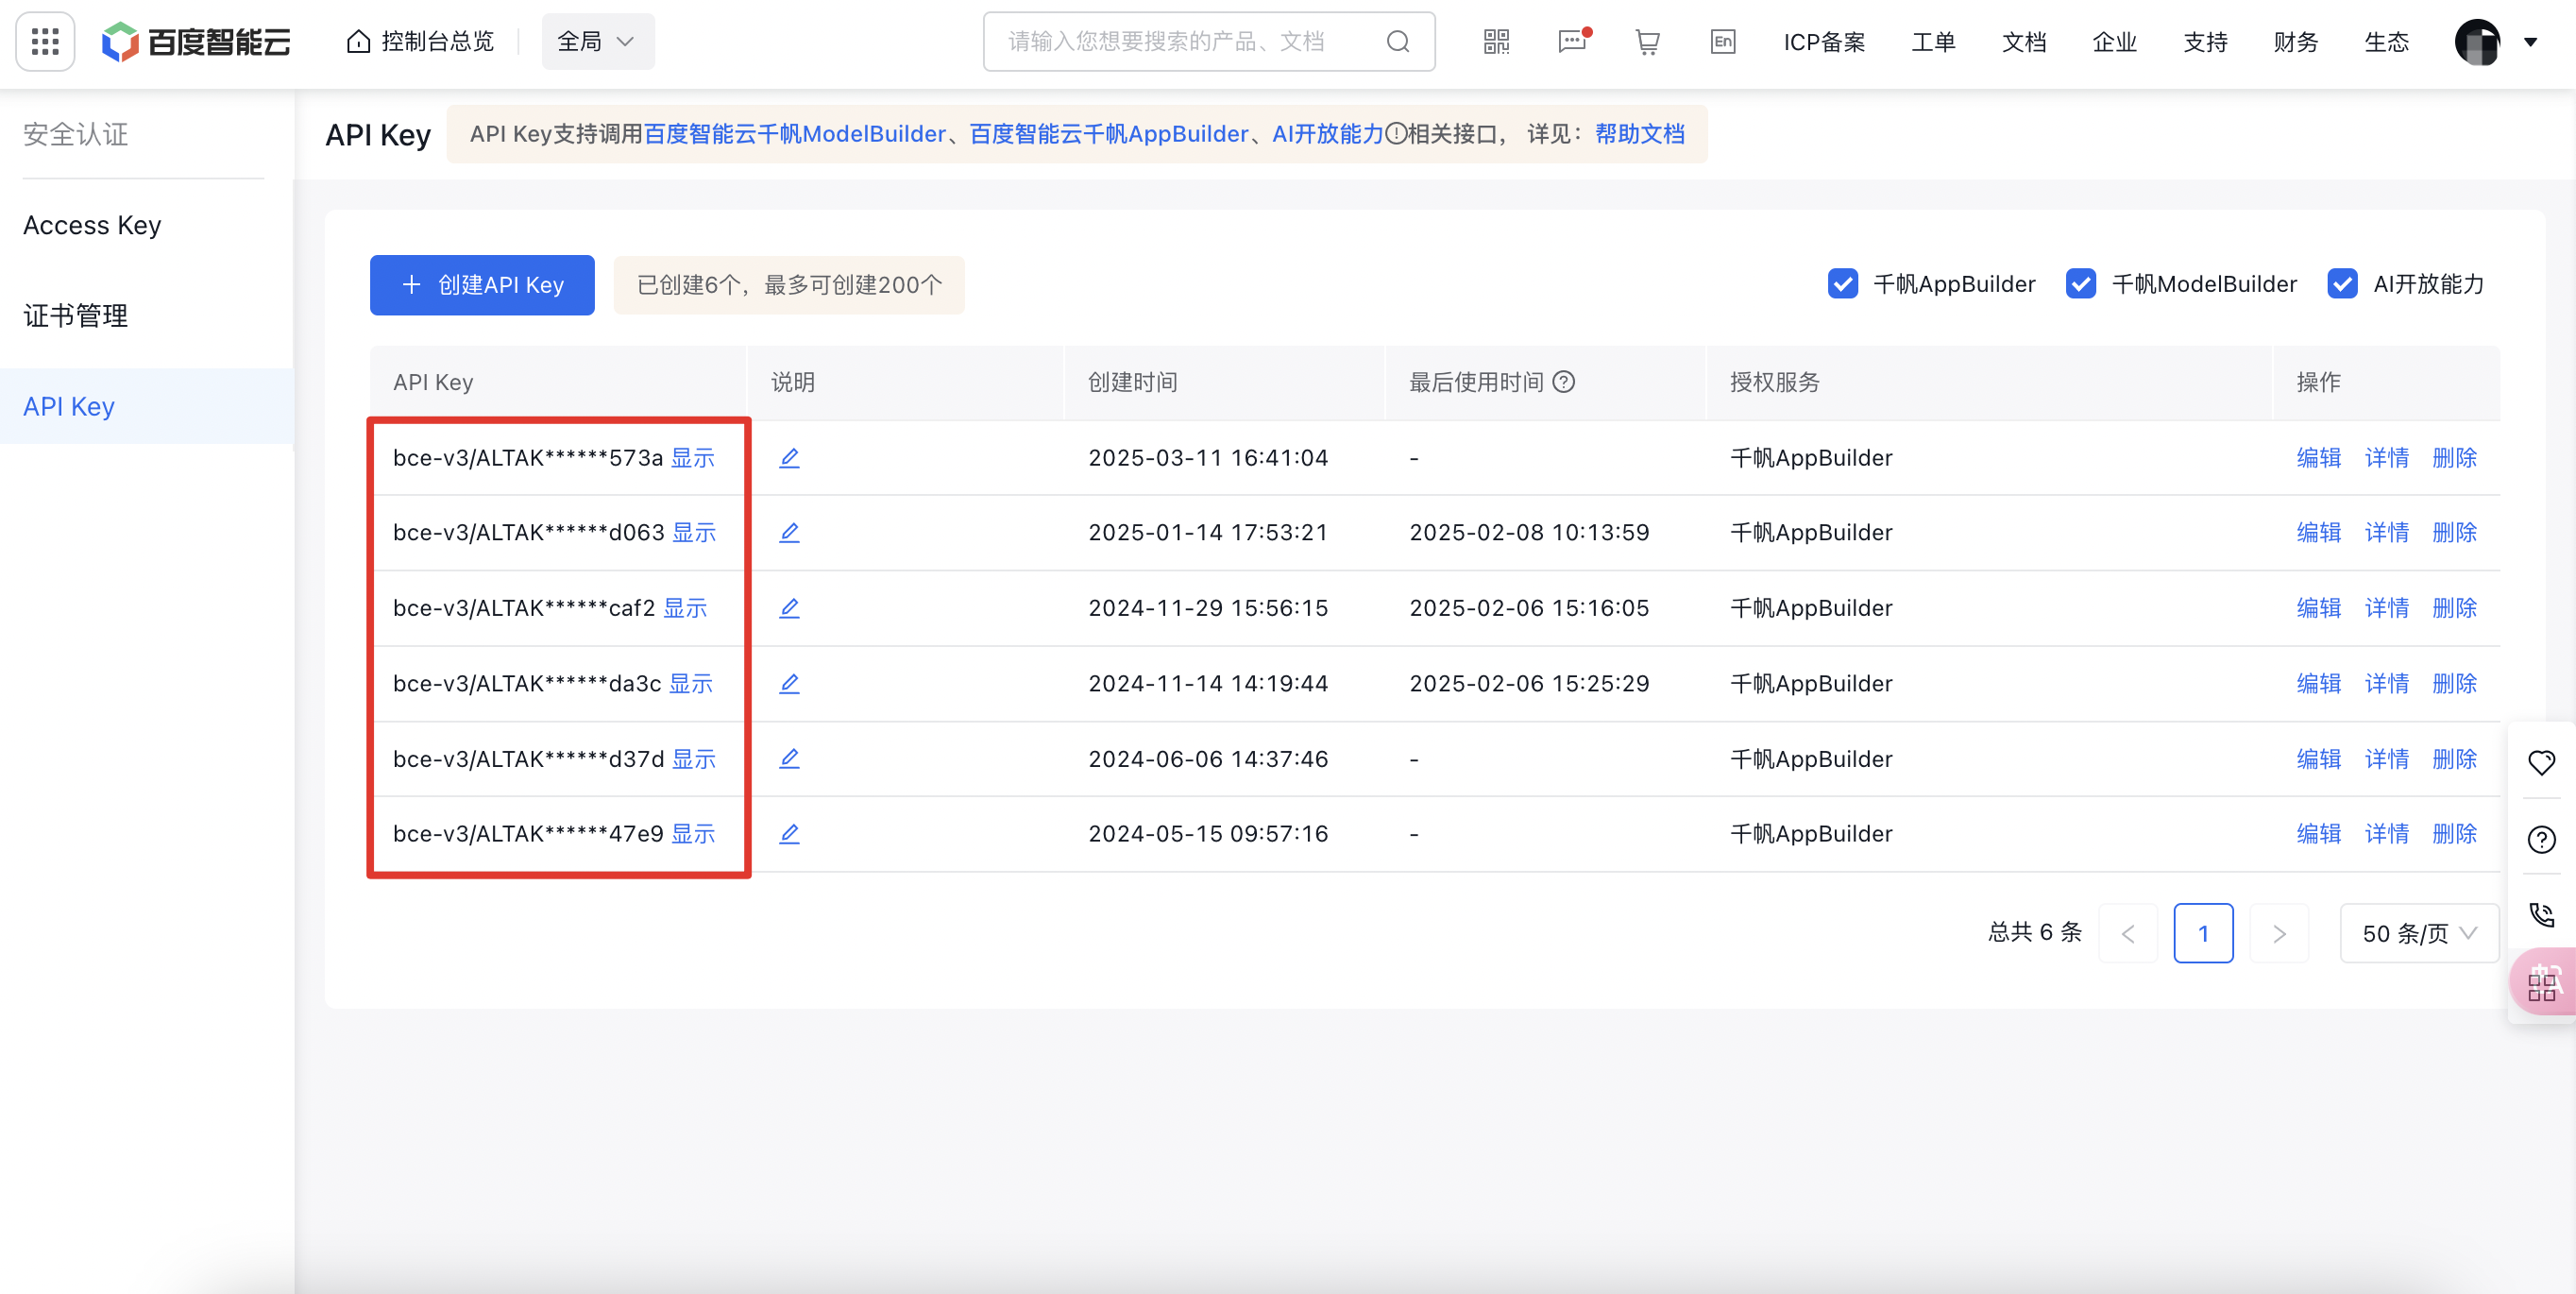Image resolution: width=2576 pixels, height=1294 pixels.
Task: Open 文档 in top navigation
Action: (x=2024, y=42)
